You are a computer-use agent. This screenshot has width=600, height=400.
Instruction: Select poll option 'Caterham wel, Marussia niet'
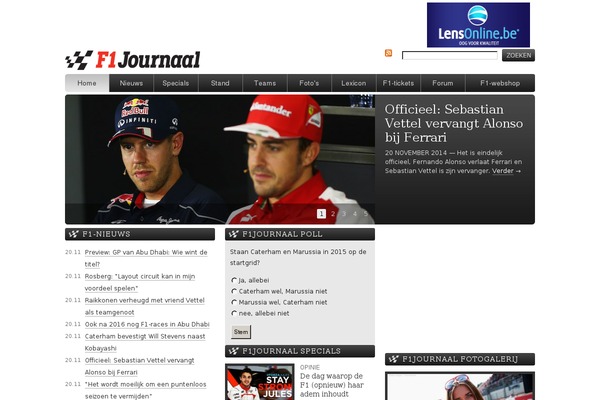(234, 291)
